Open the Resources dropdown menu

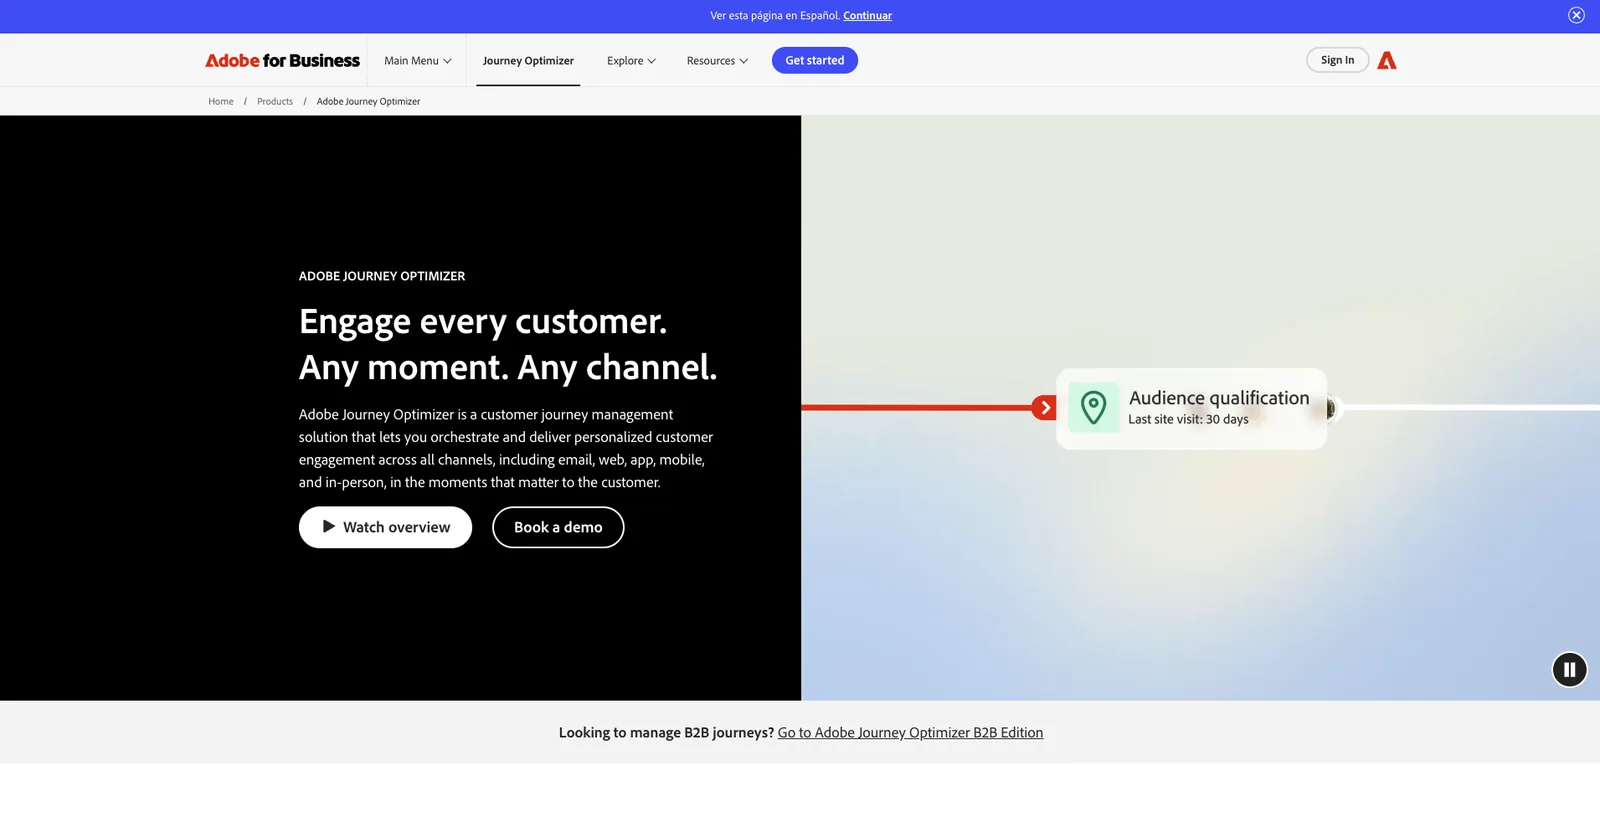click(x=717, y=61)
